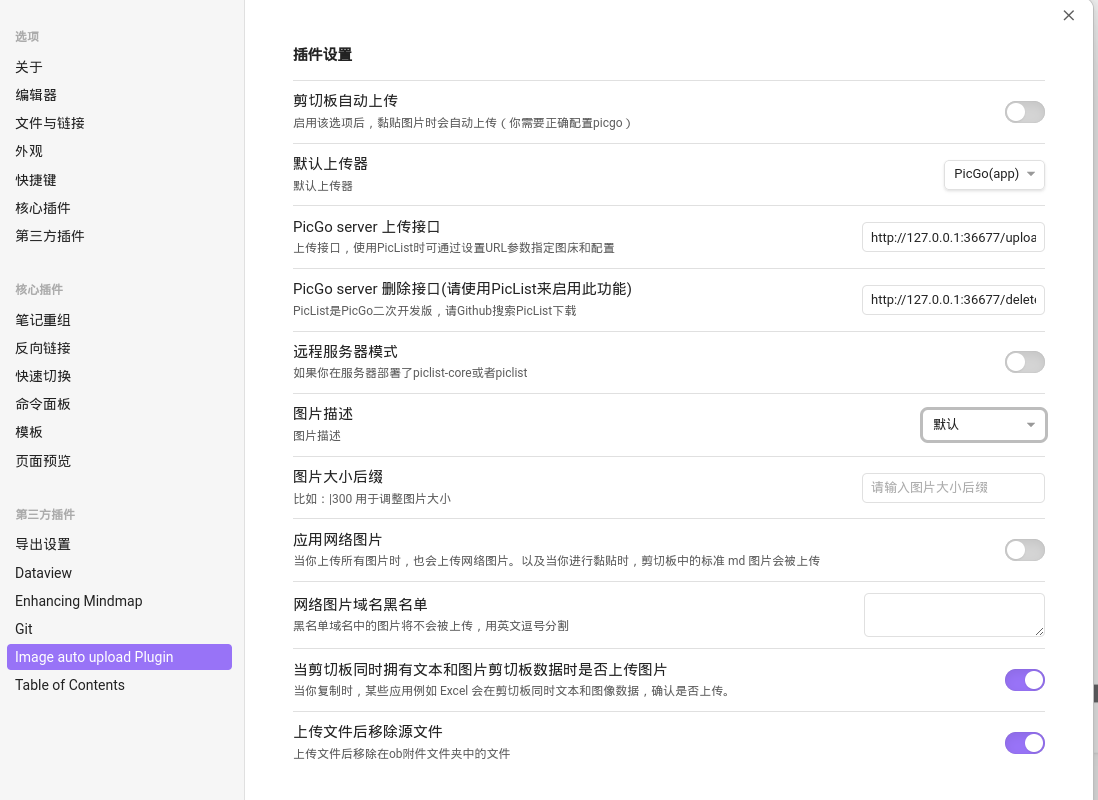Screen dimensions: 1098x800
Task: Select Enhancing Mindmap plugin settings
Action: (79, 601)
